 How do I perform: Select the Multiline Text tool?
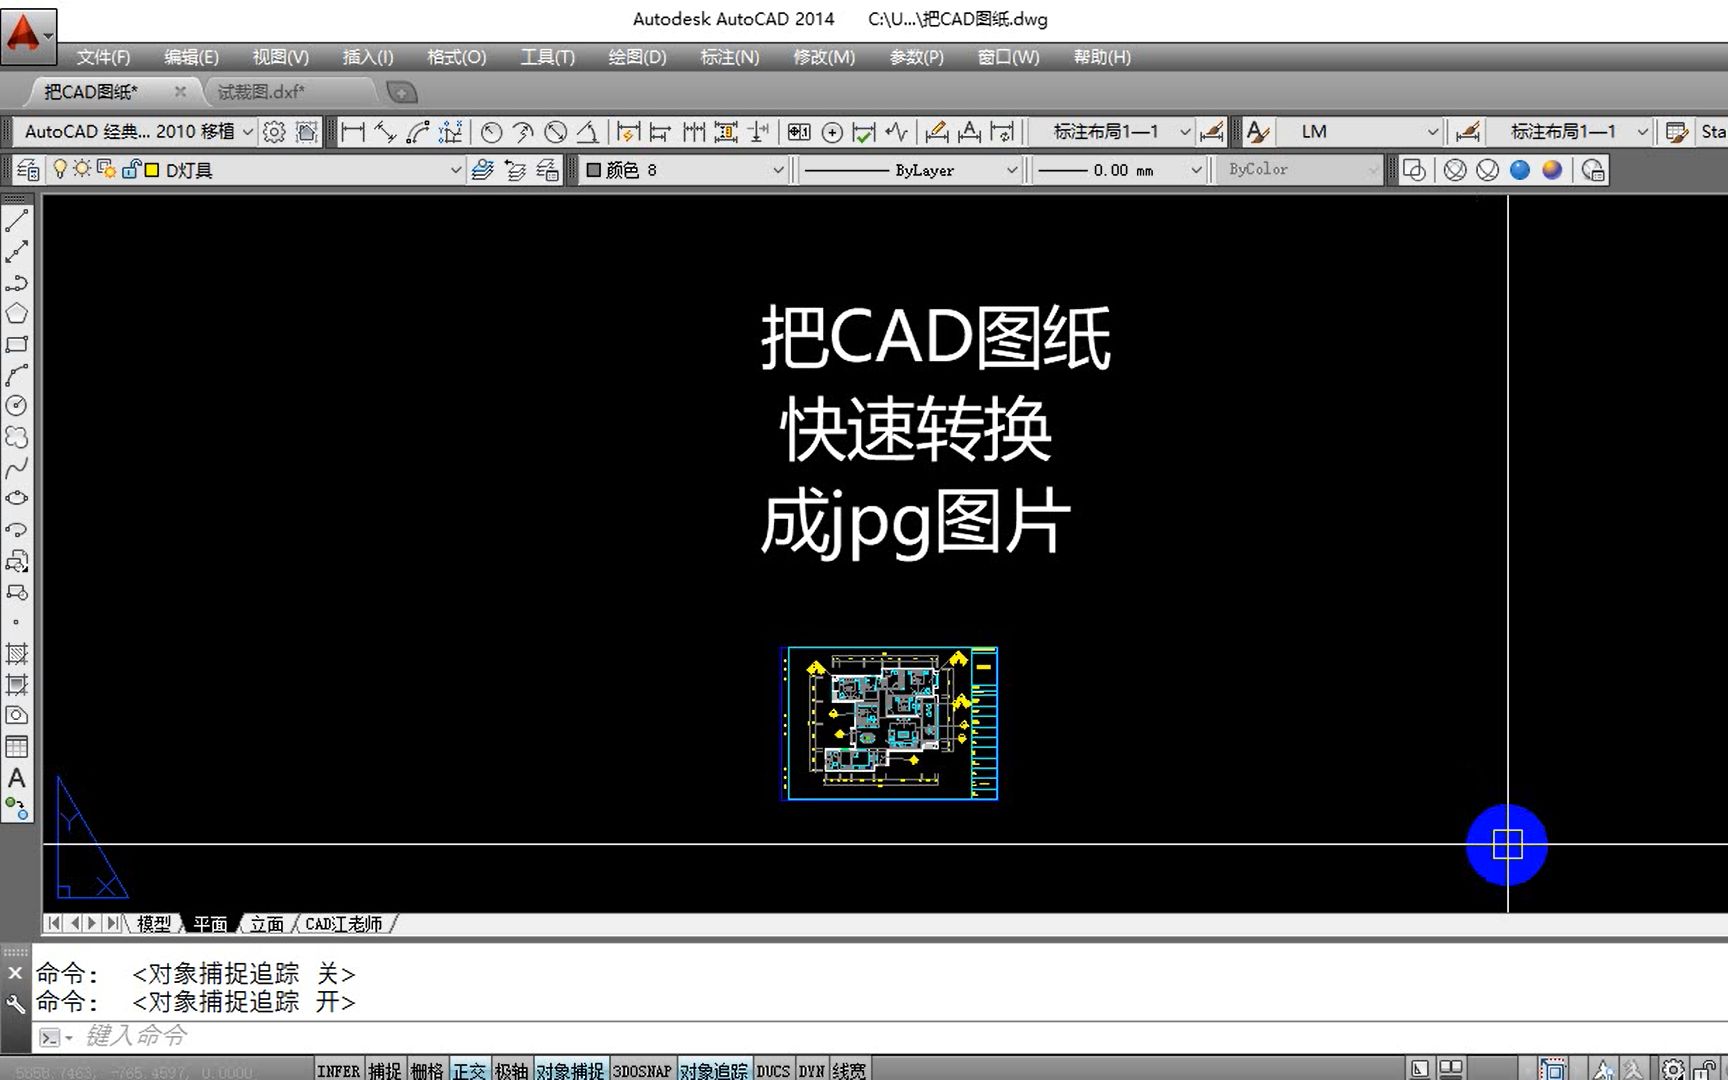[x=17, y=778]
